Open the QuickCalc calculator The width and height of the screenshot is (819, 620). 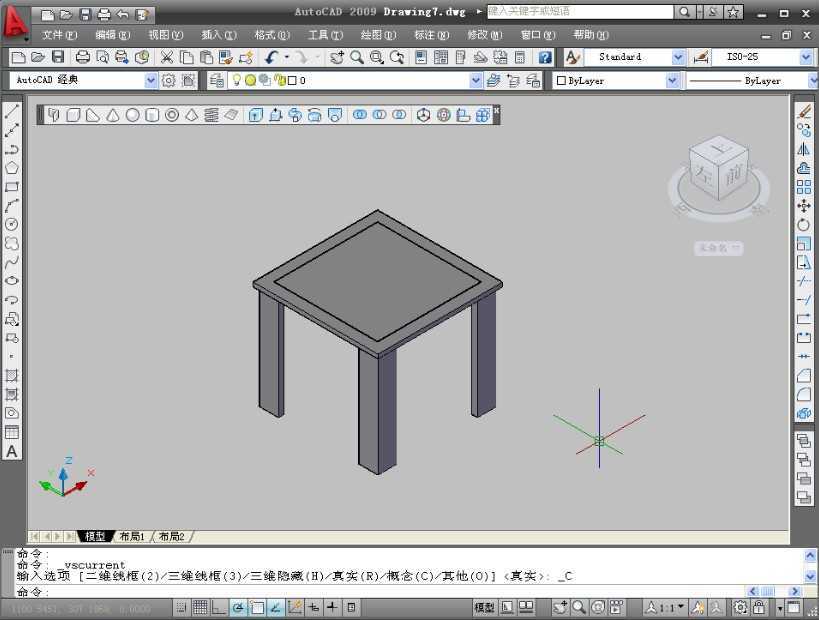[x=520, y=57]
